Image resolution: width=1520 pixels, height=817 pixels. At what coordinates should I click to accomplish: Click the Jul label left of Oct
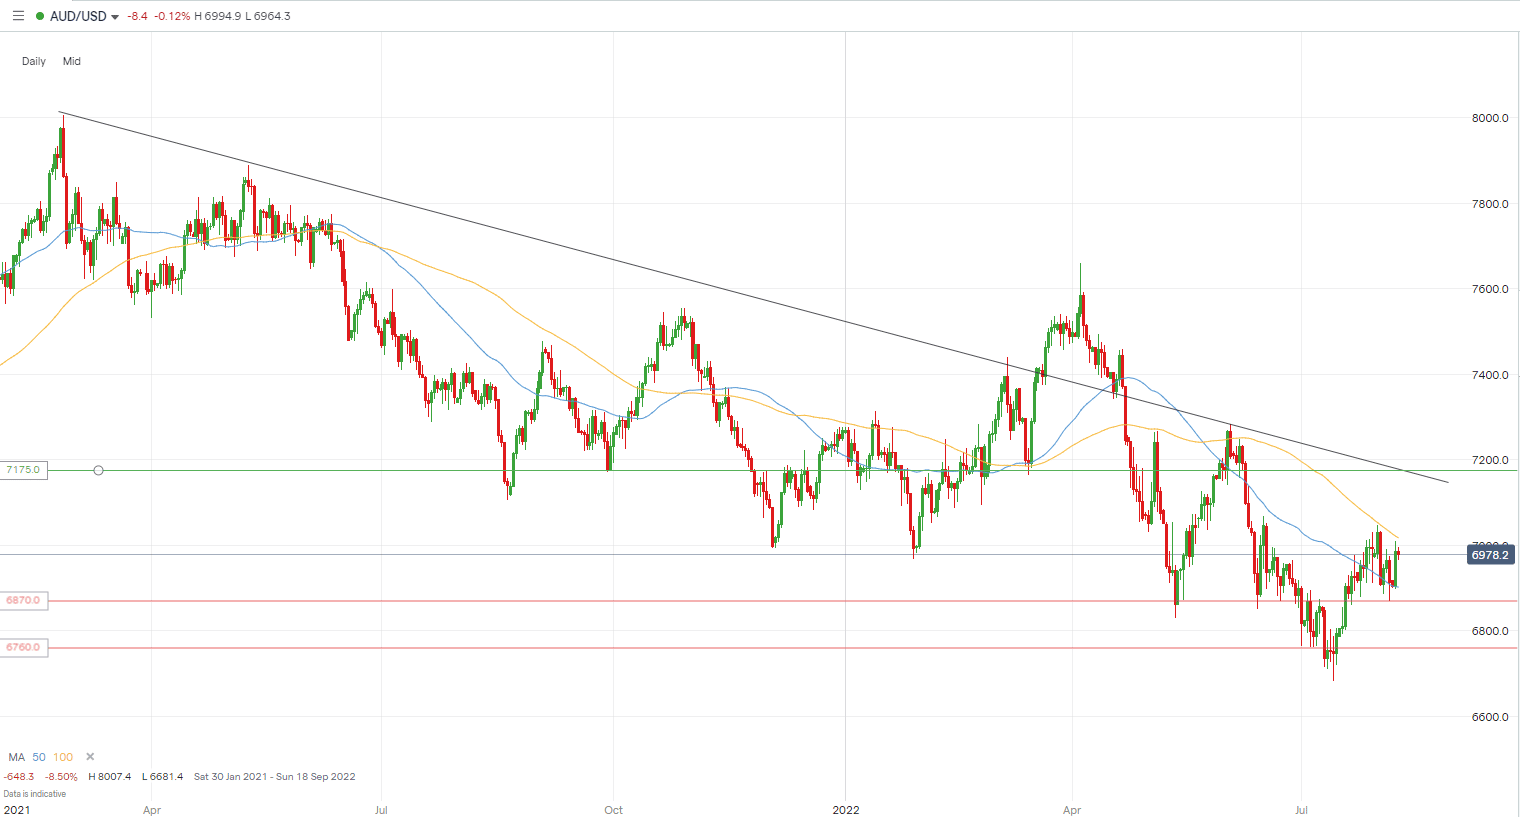381,810
